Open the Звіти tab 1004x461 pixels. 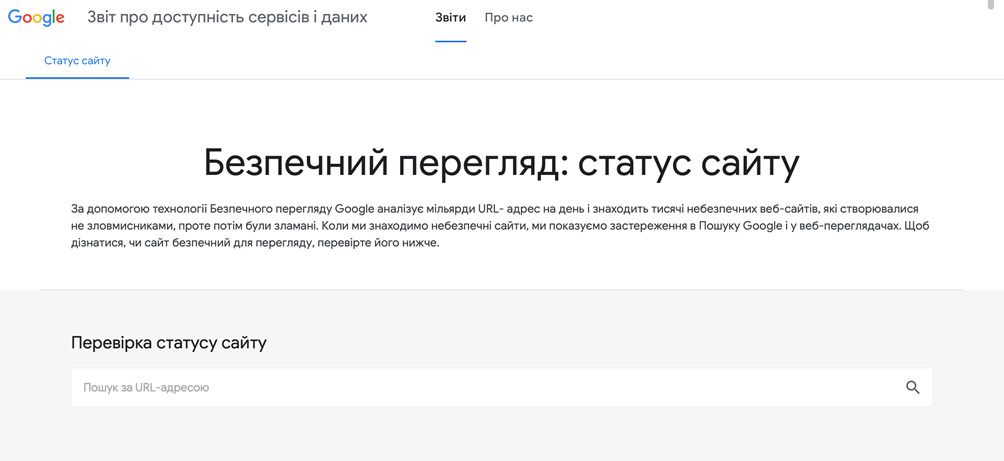451,18
